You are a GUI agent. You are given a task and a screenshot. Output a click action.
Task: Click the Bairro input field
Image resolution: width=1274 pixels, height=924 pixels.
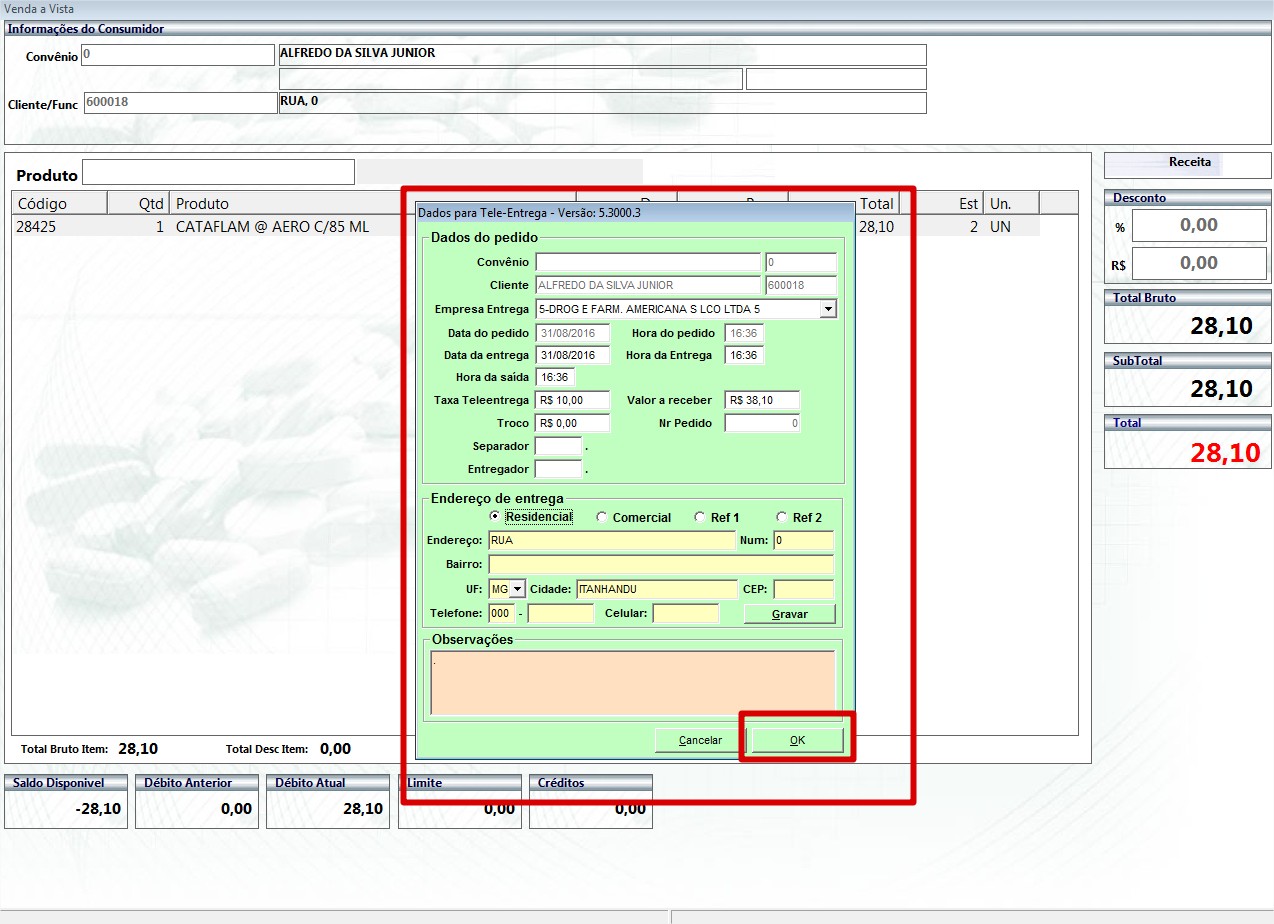click(660, 565)
